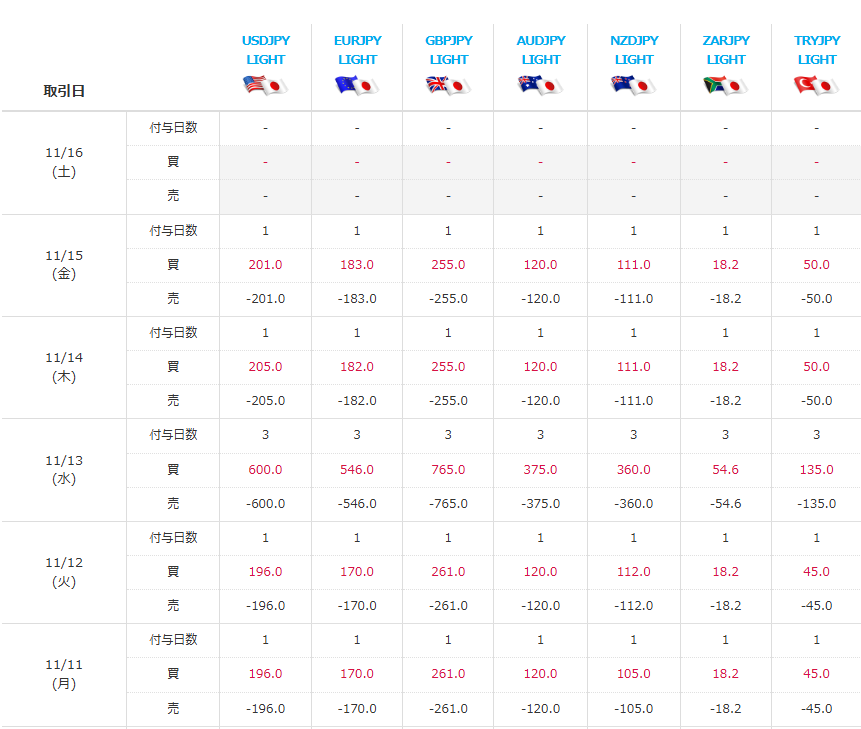Click the 取引日 column header
Image resolution: width=861 pixels, height=729 pixels.
click(64, 91)
